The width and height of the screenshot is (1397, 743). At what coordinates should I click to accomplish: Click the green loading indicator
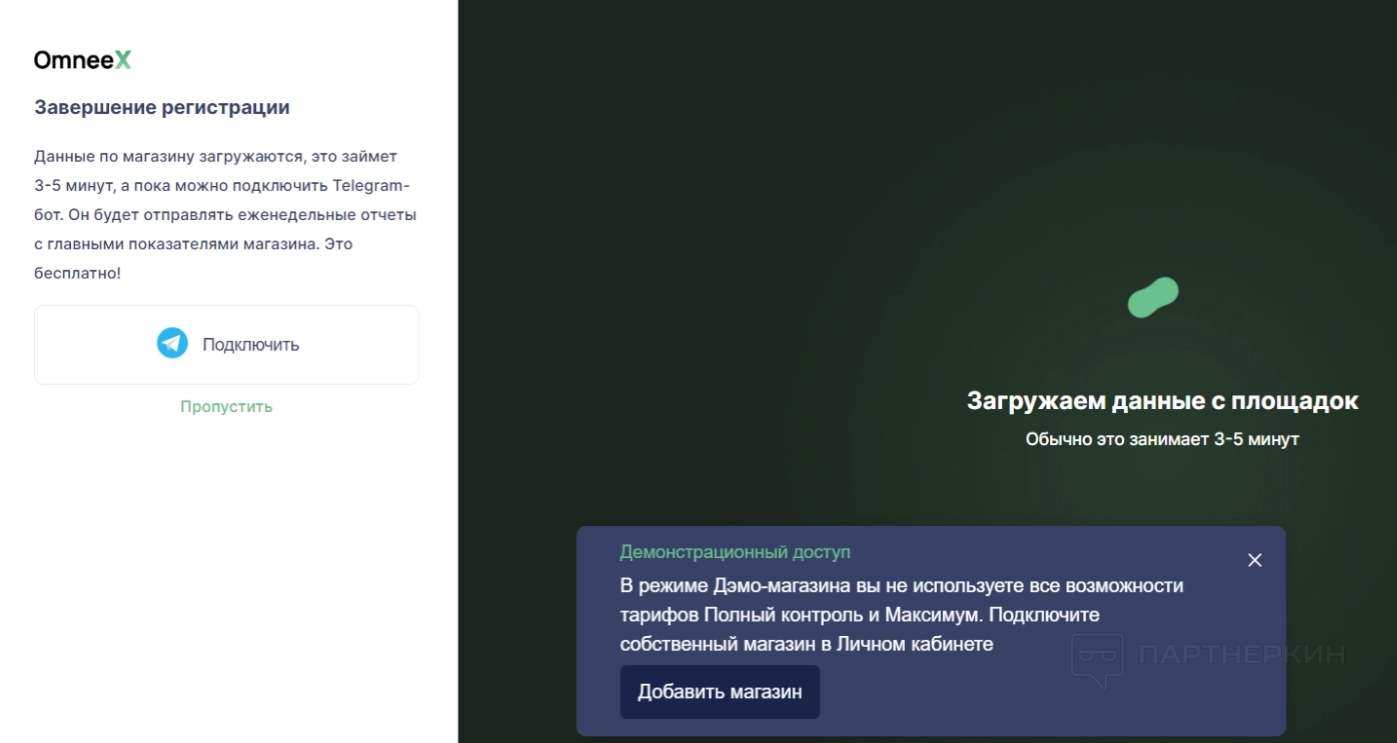(1153, 298)
